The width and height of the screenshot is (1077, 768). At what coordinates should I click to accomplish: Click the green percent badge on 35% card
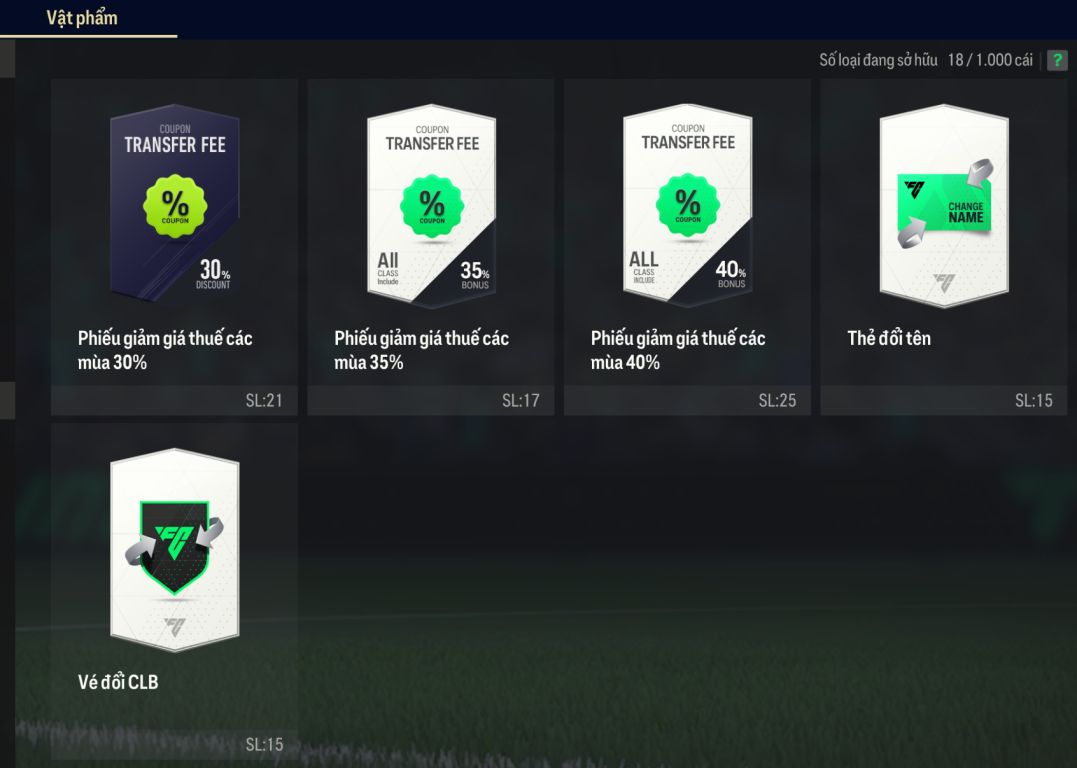[432, 206]
